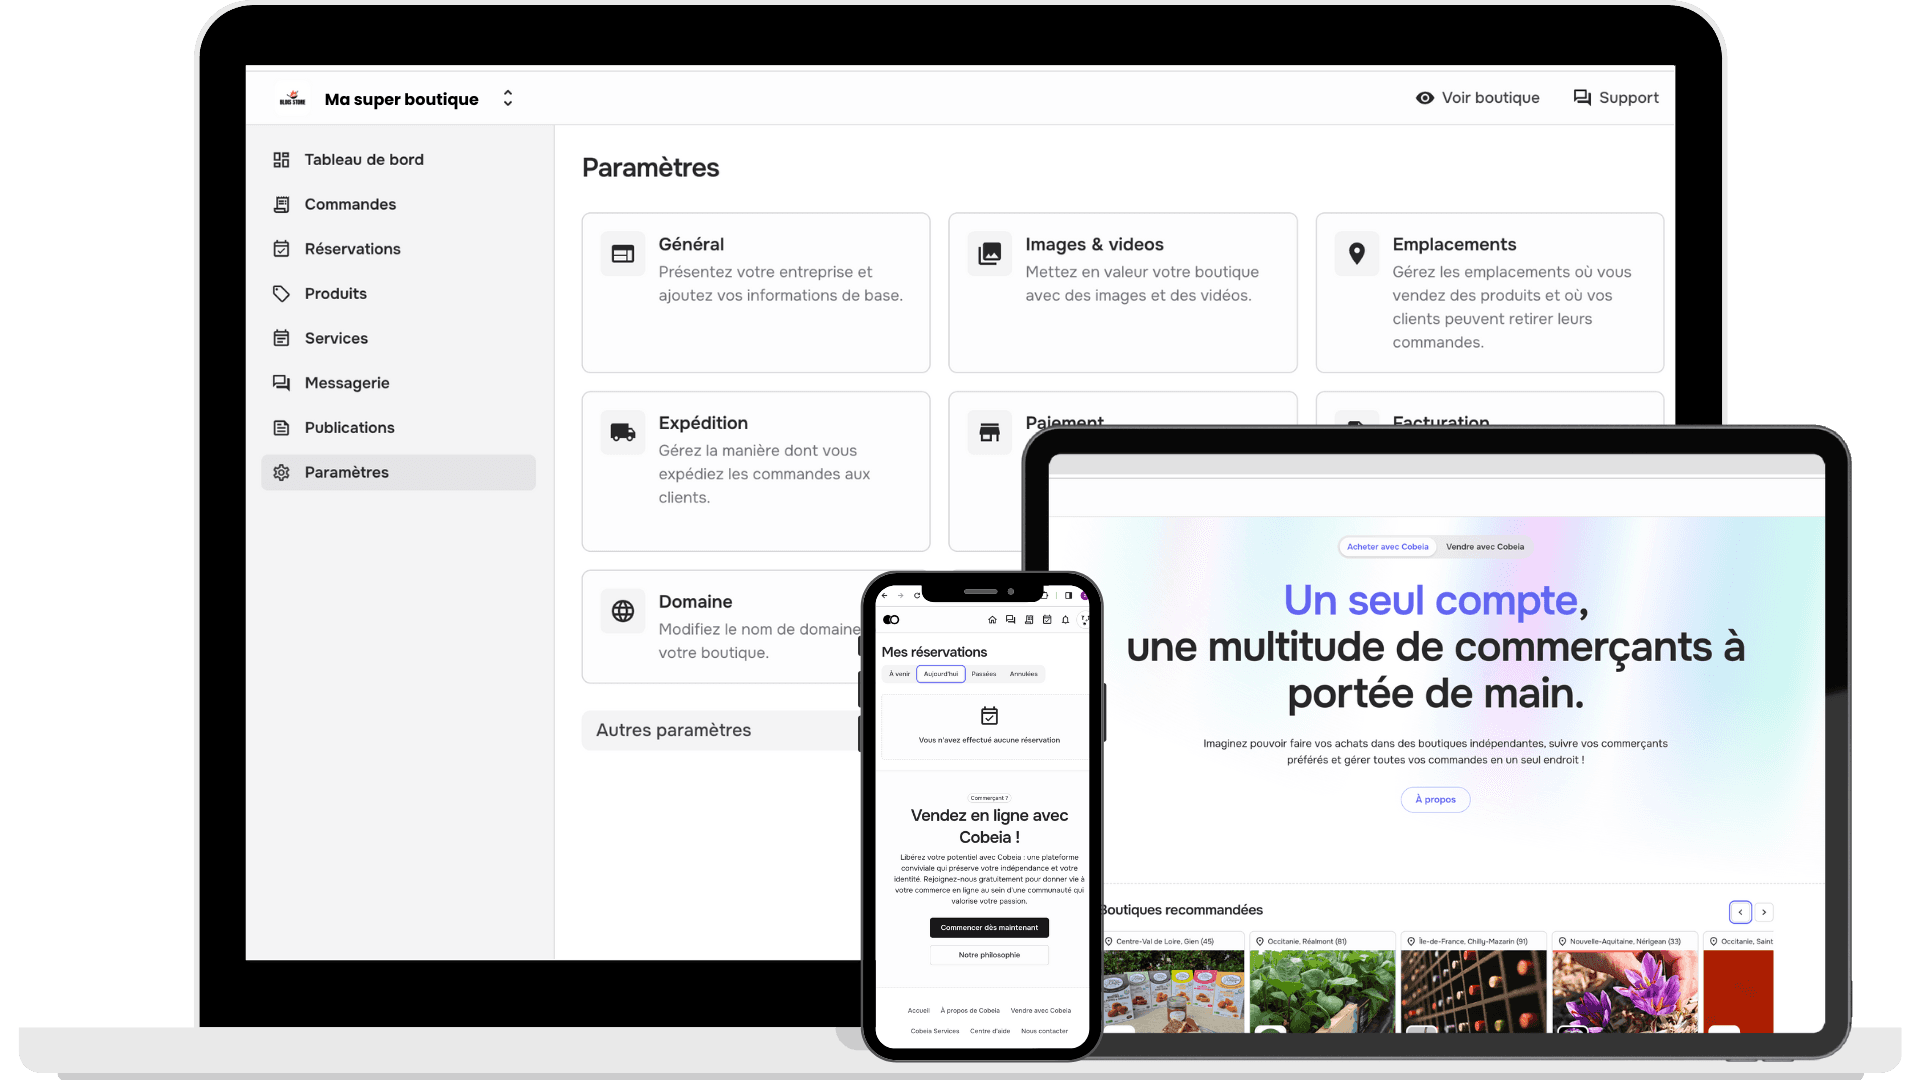Click the Expédition truck icon
This screenshot has width=1920, height=1080.
[x=621, y=430]
